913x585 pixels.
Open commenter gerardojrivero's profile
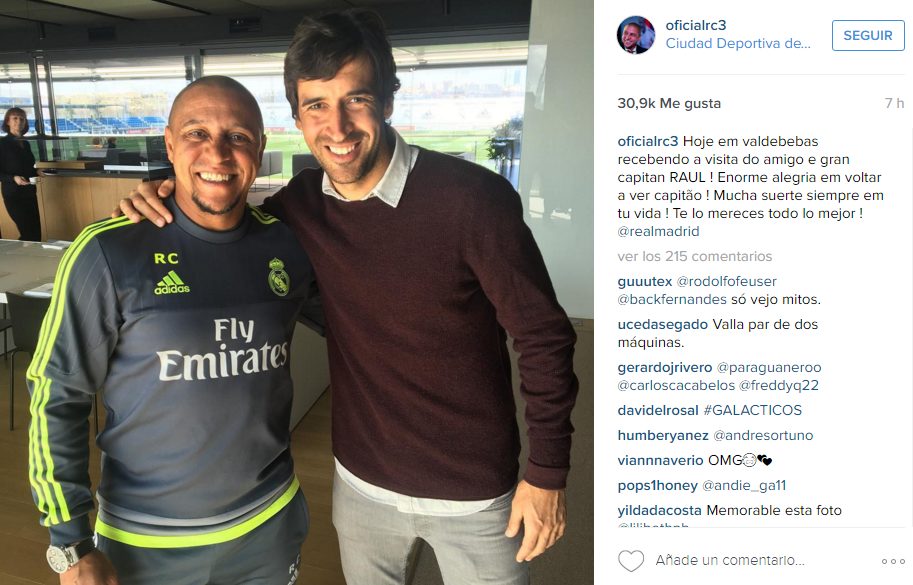point(665,367)
